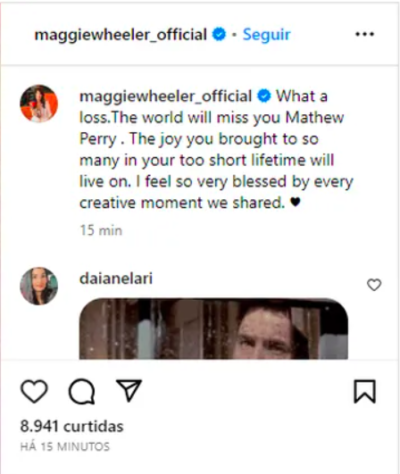Click the verified badge in the caption
The width and height of the screenshot is (400, 474).
tap(264, 96)
